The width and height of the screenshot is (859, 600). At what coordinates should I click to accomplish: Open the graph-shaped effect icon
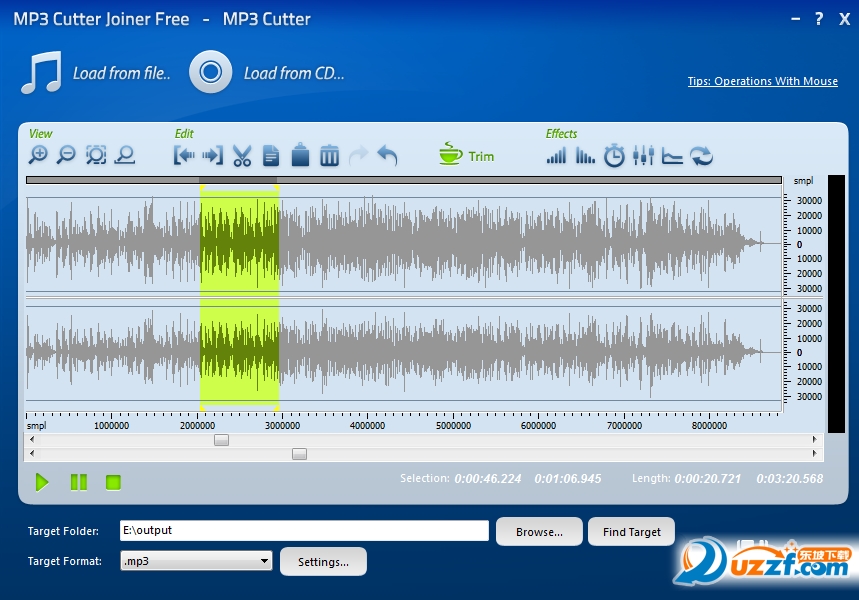coord(672,156)
